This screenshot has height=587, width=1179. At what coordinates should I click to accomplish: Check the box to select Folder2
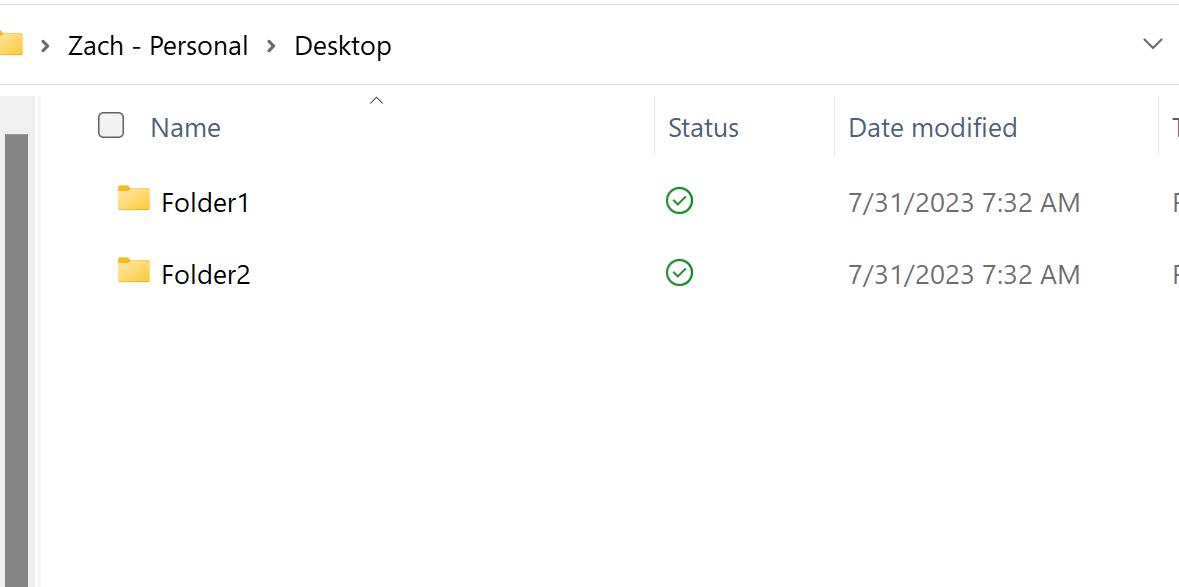point(110,273)
